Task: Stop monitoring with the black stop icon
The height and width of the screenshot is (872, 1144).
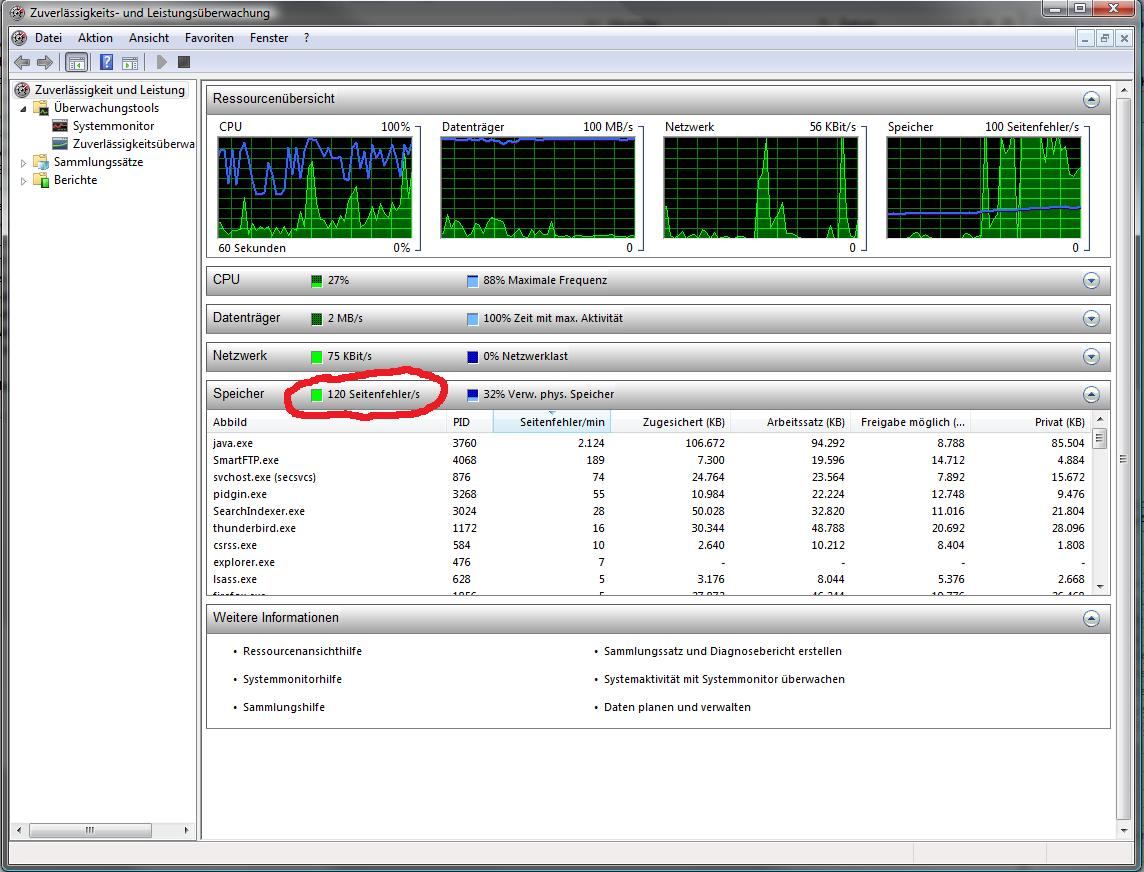Action: tap(184, 63)
